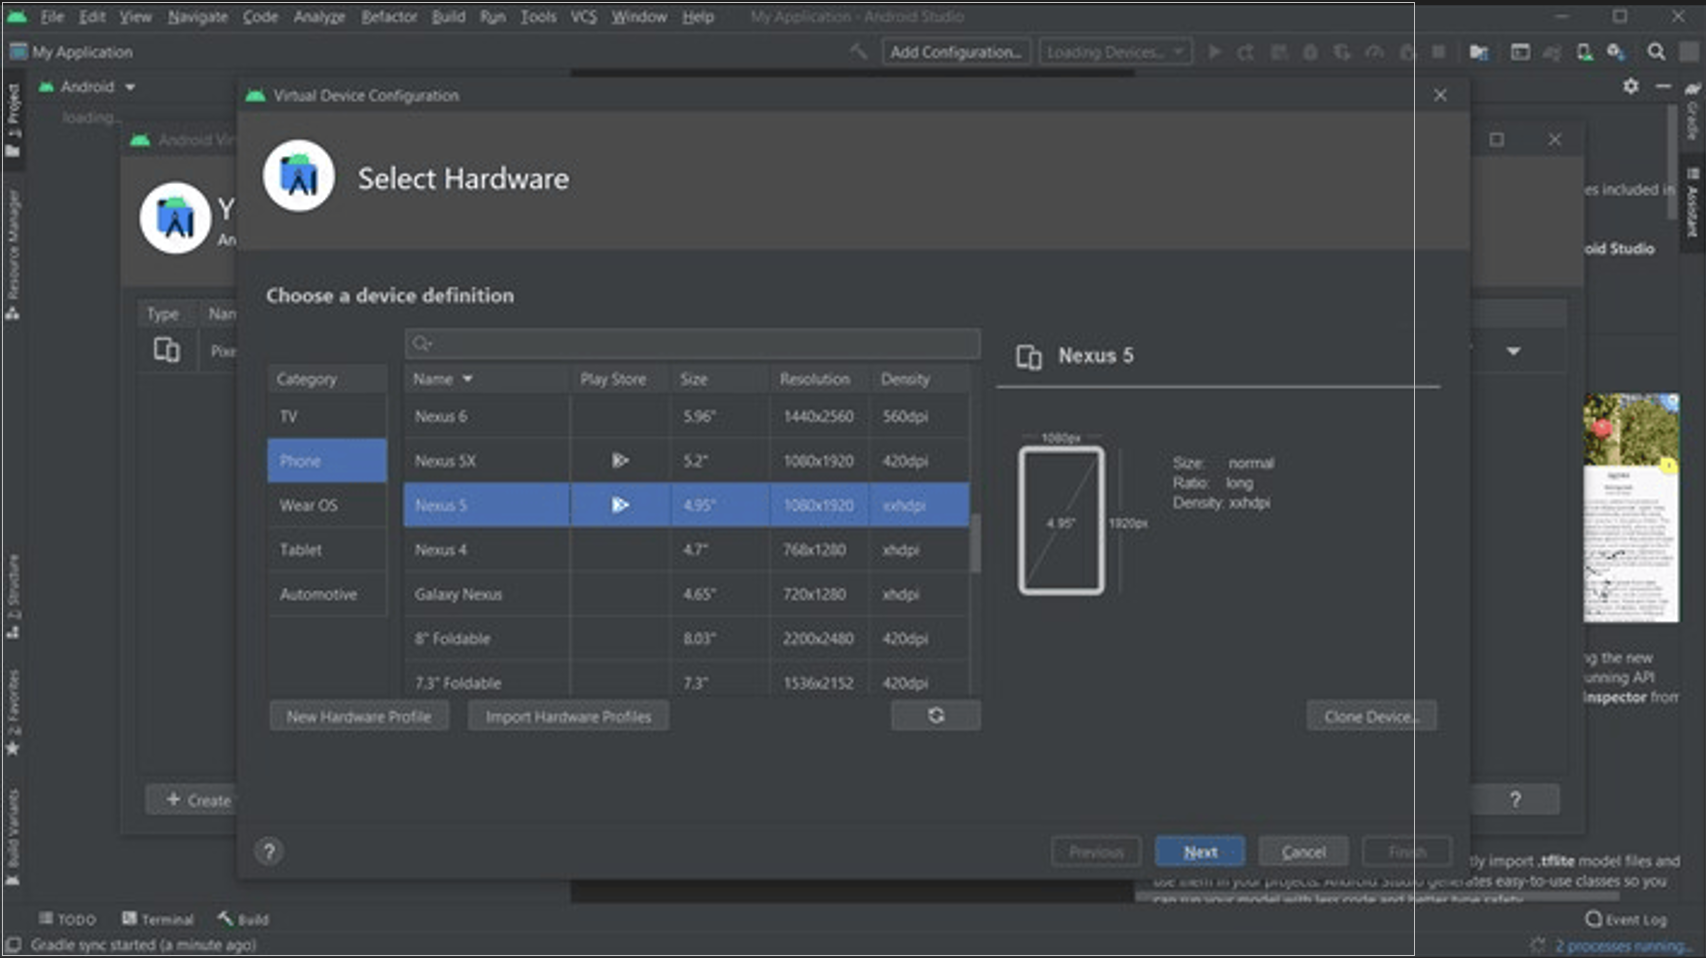Click the Search Everywhere magnifier icon
1706x958 pixels.
[1656, 52]
